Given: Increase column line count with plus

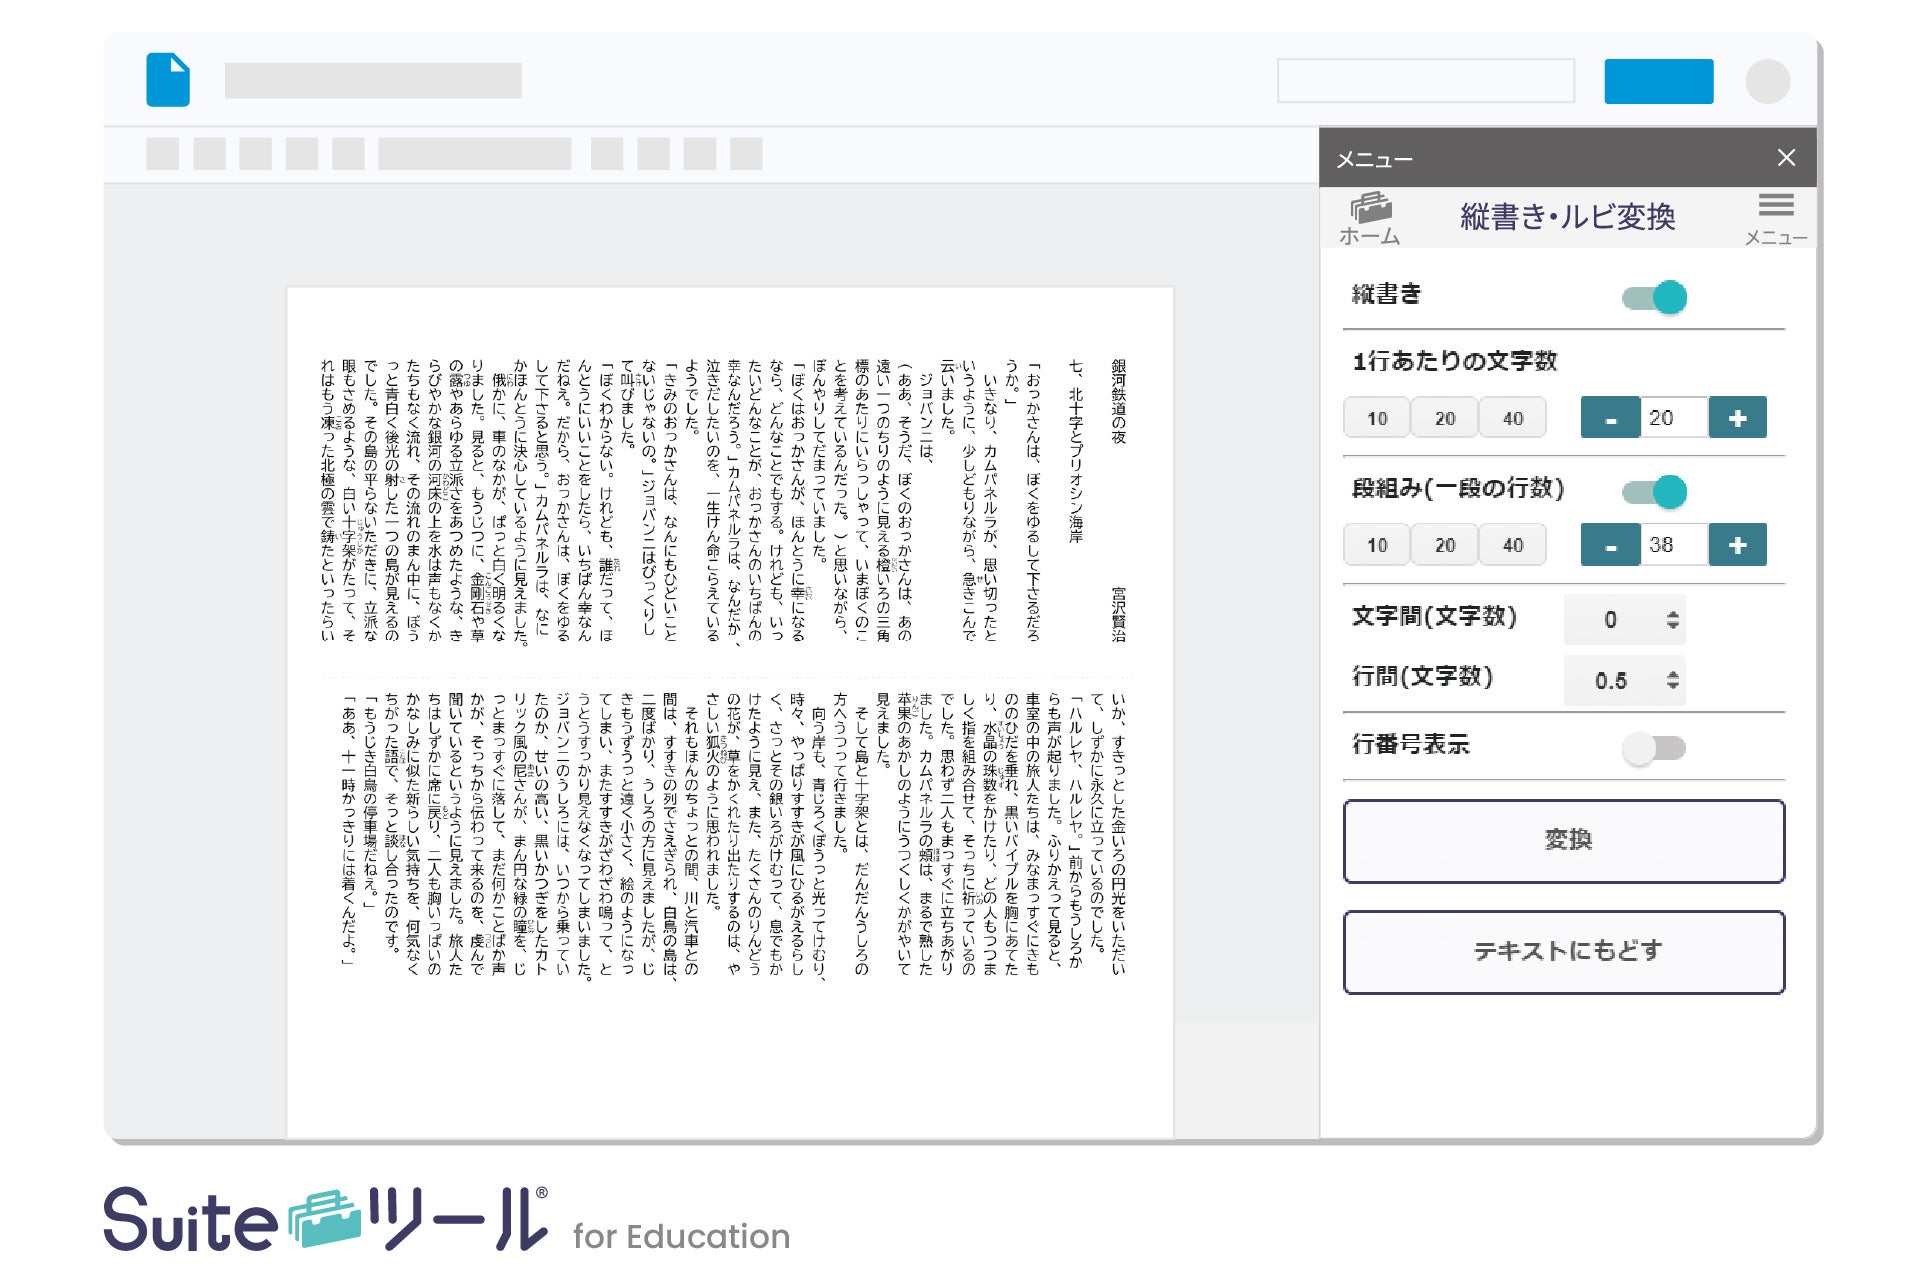Looking at the screenshot, I should (x=1737, y=545).
